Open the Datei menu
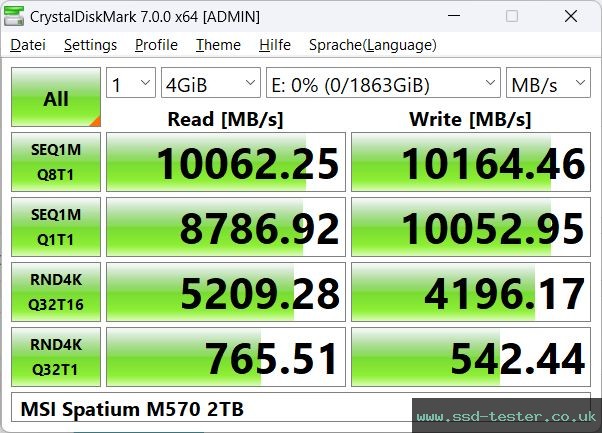Screen dimensions: 602x433 28,45
